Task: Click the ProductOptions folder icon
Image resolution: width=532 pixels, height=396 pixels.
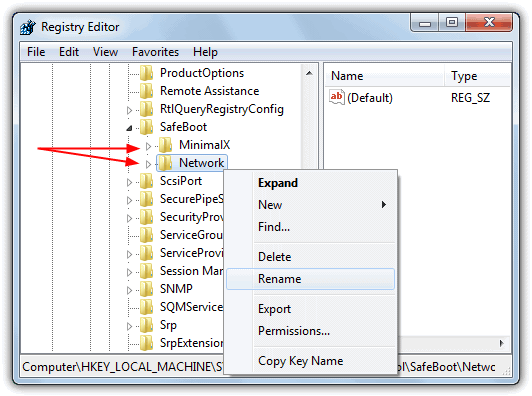Action: click(x=147, y=73)
